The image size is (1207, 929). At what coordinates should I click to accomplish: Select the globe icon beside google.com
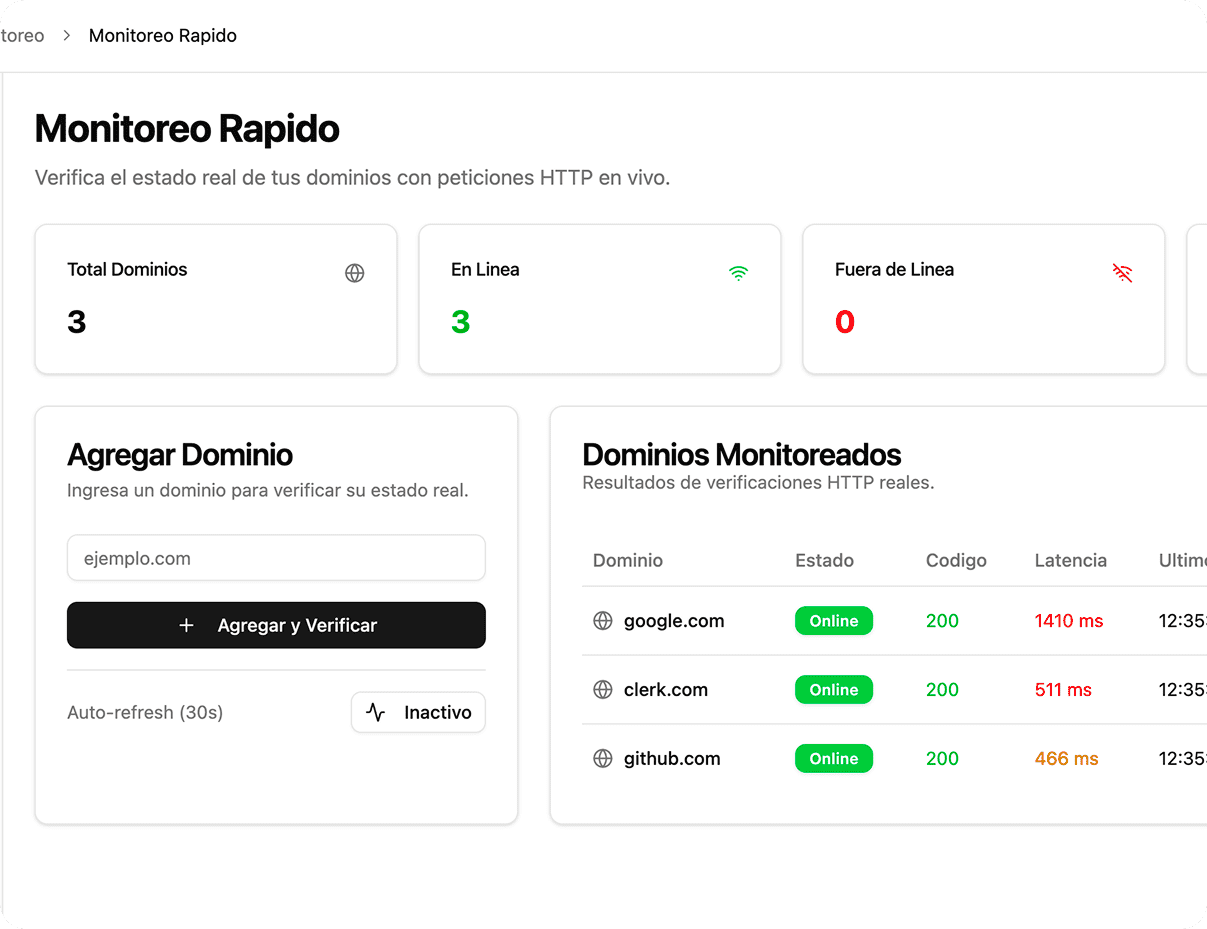(x=603, y=620)
